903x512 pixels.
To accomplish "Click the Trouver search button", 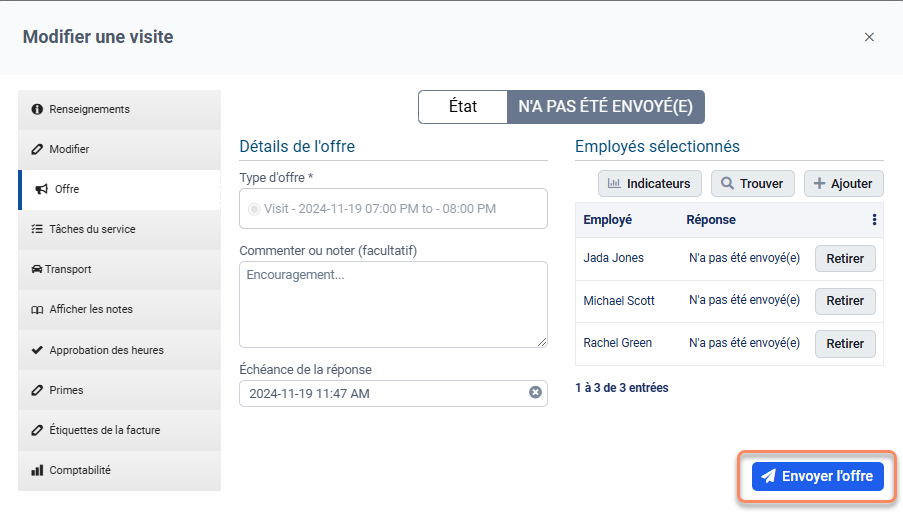I will (753, 184).
